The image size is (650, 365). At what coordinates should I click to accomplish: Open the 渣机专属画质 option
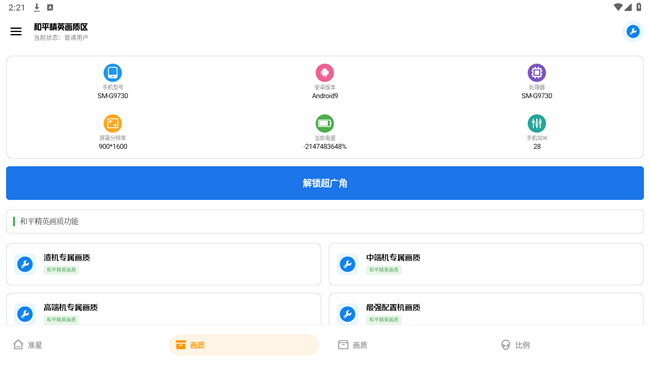click(163, 264)
